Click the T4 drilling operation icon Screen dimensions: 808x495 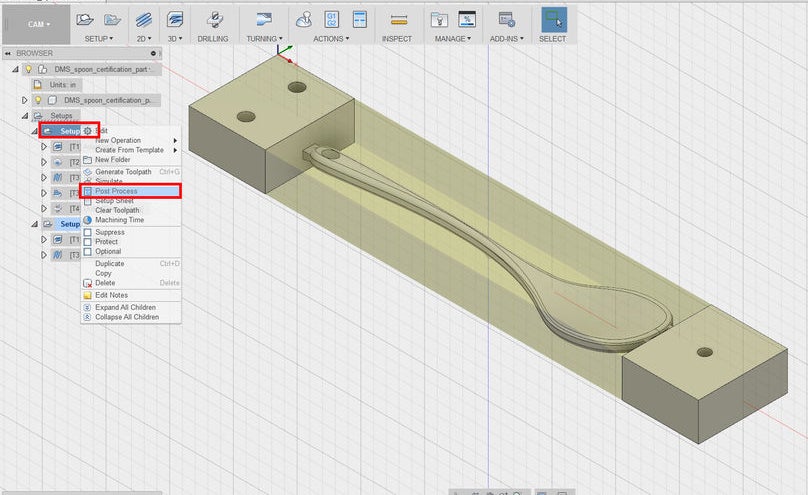coord(58,209)
